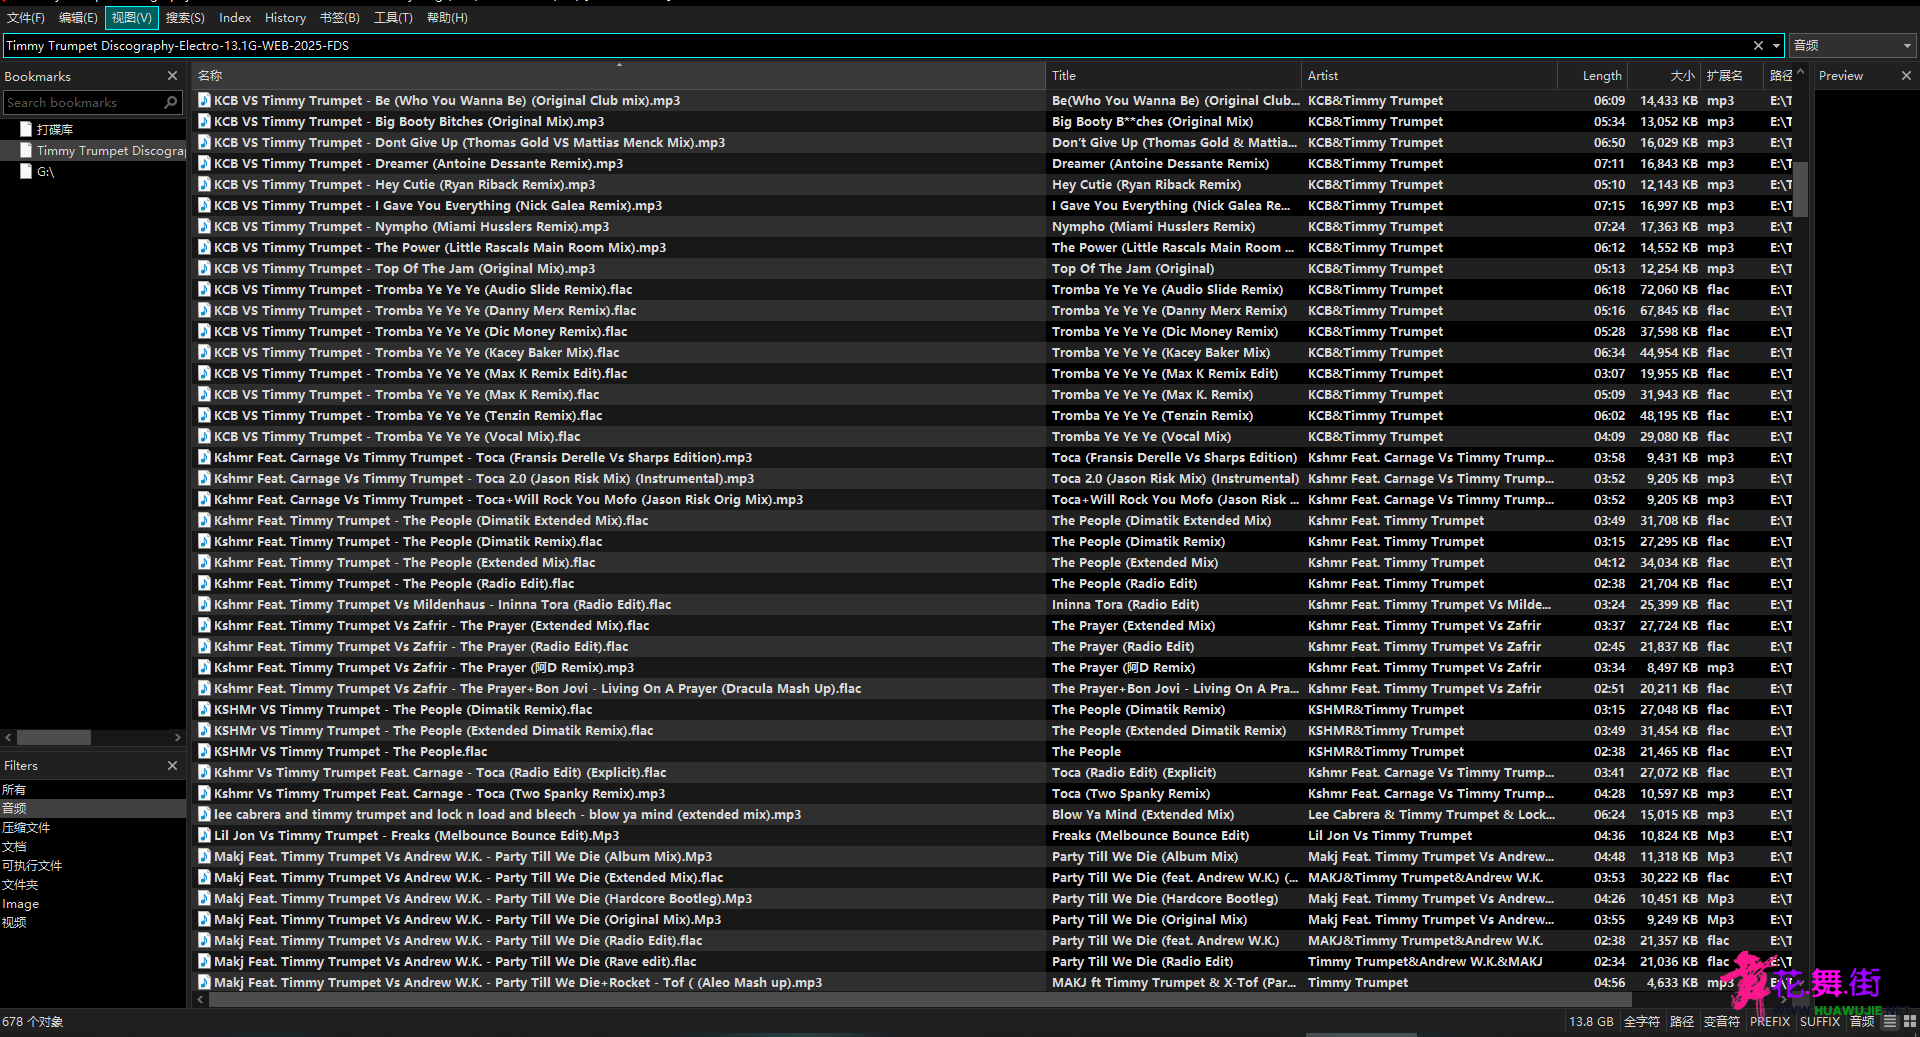Click the magnifier icon in Search bookmarks
1920x1037 pixels.
pos(171,102)
